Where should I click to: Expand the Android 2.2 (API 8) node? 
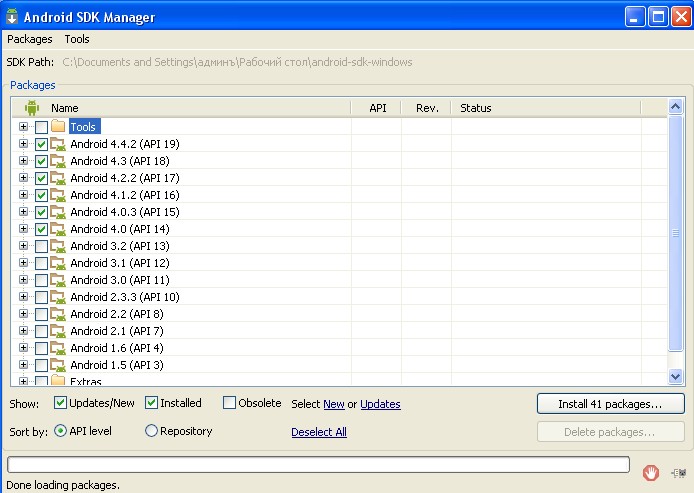pos(23,313)
